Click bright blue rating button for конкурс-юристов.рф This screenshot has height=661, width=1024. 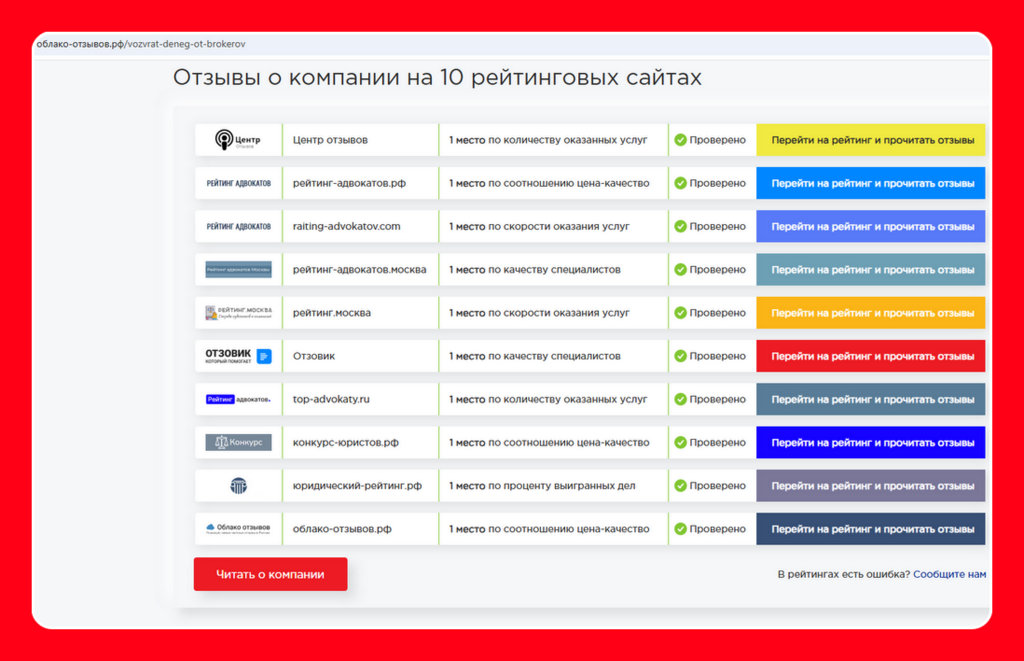click(871, 442)
